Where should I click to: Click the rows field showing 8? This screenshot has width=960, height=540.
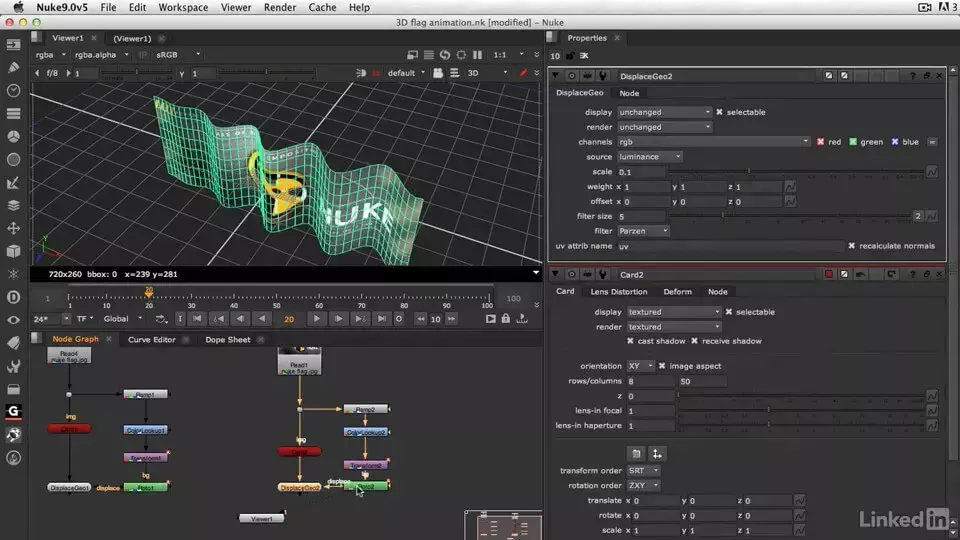(x=650, y=381)
